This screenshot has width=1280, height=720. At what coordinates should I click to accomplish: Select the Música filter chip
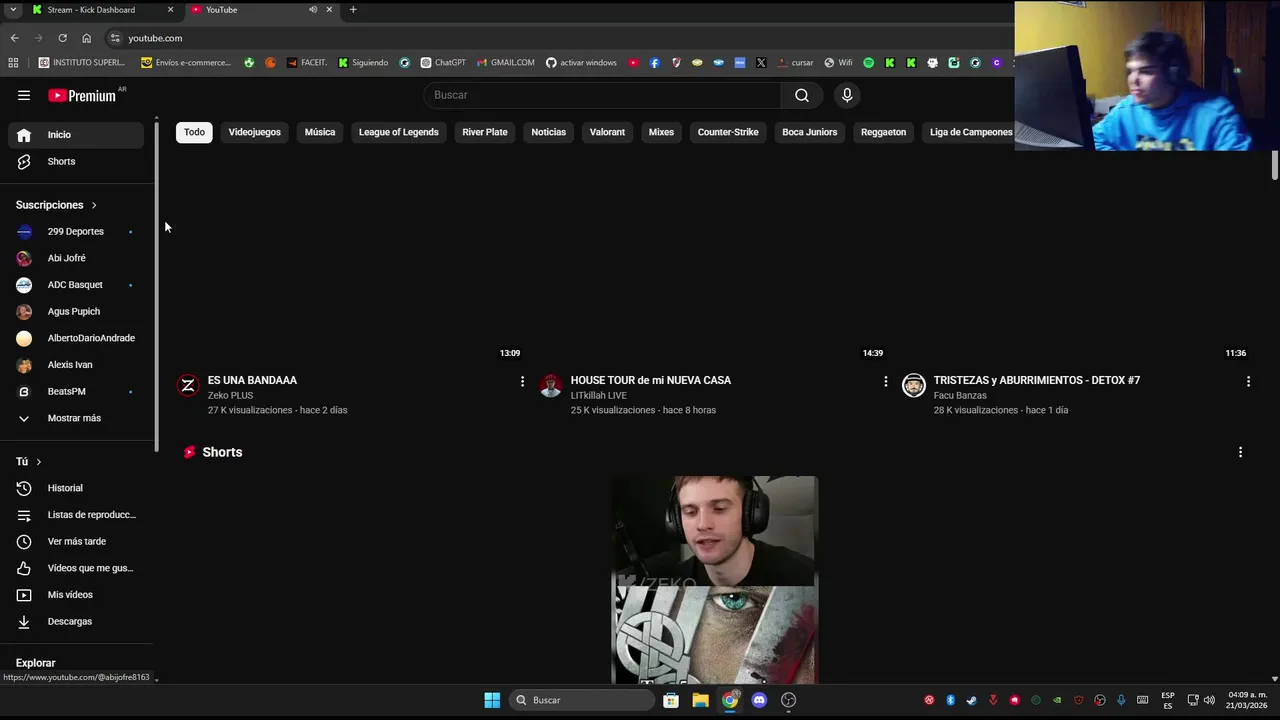pyautogui.click(x=320, y=132)
